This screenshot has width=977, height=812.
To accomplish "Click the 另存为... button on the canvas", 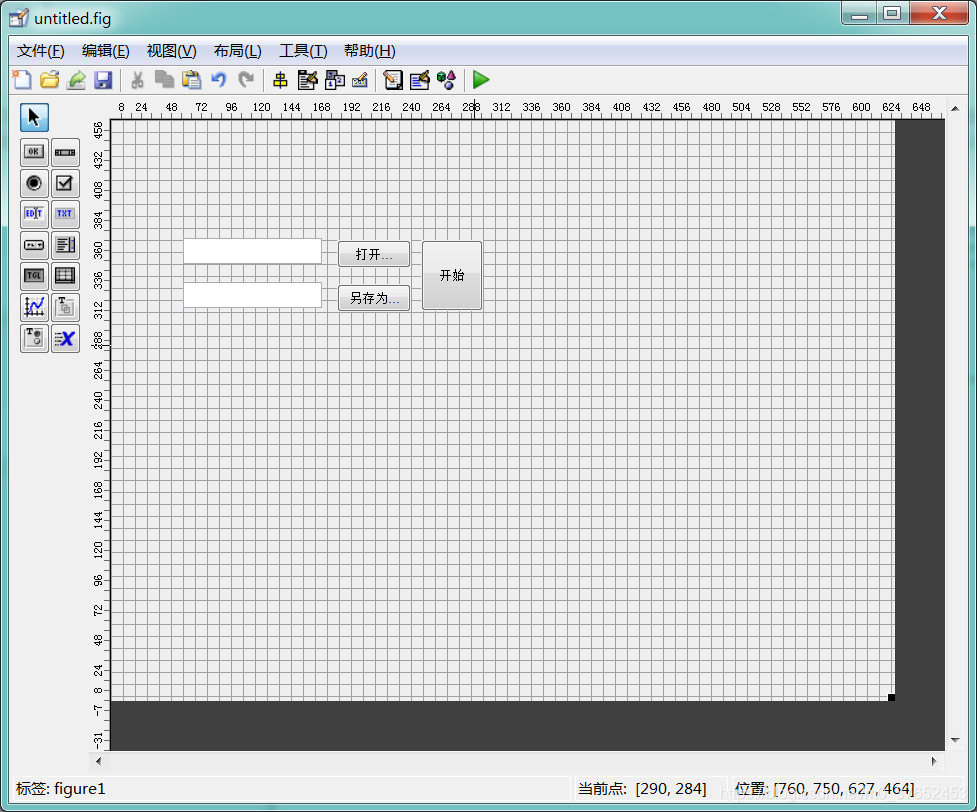I will click(x=374, y=298).
